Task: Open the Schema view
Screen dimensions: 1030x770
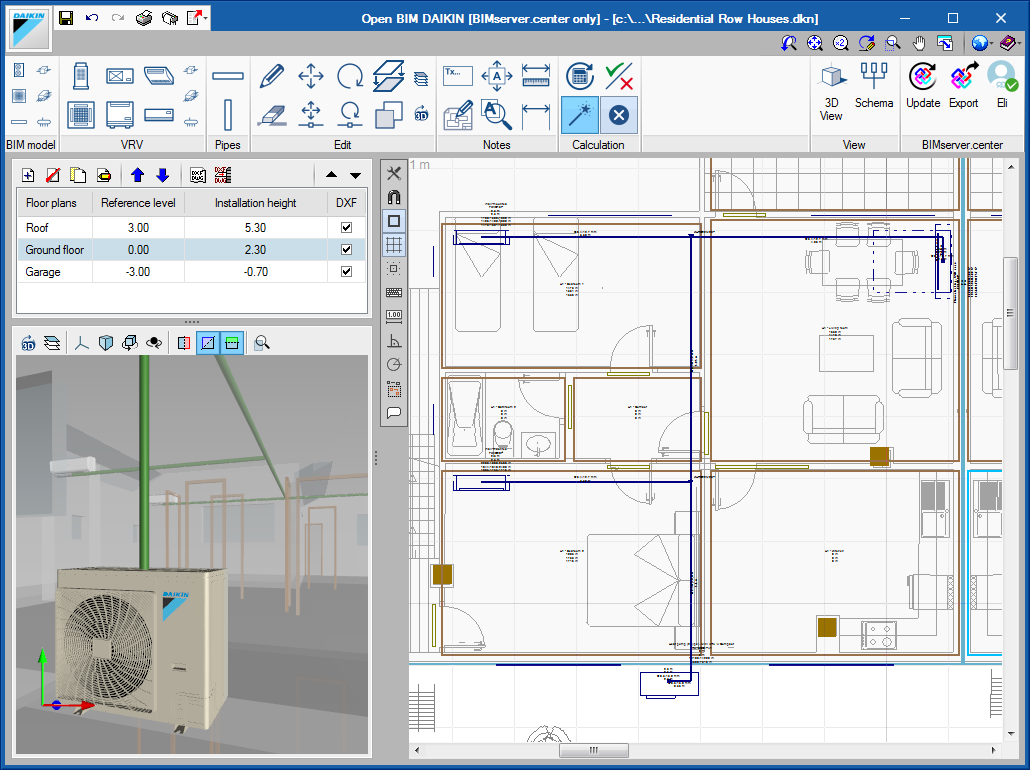Action: (874, 86)
